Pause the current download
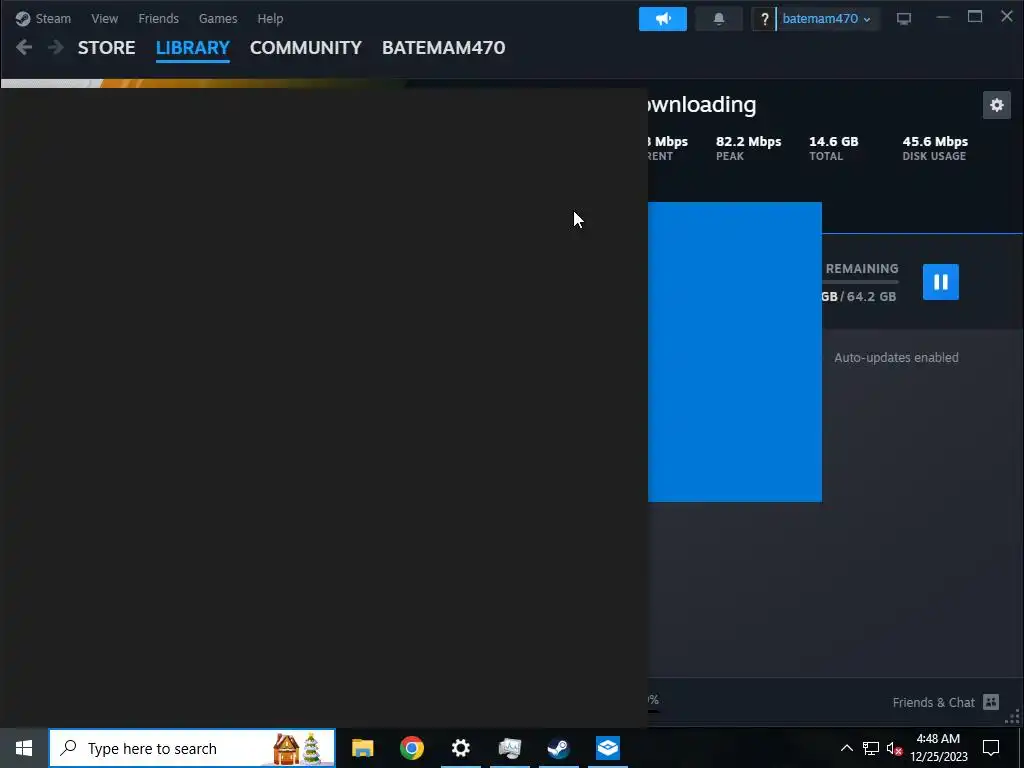The image size is (1024, 768). (x=940, y=282)
